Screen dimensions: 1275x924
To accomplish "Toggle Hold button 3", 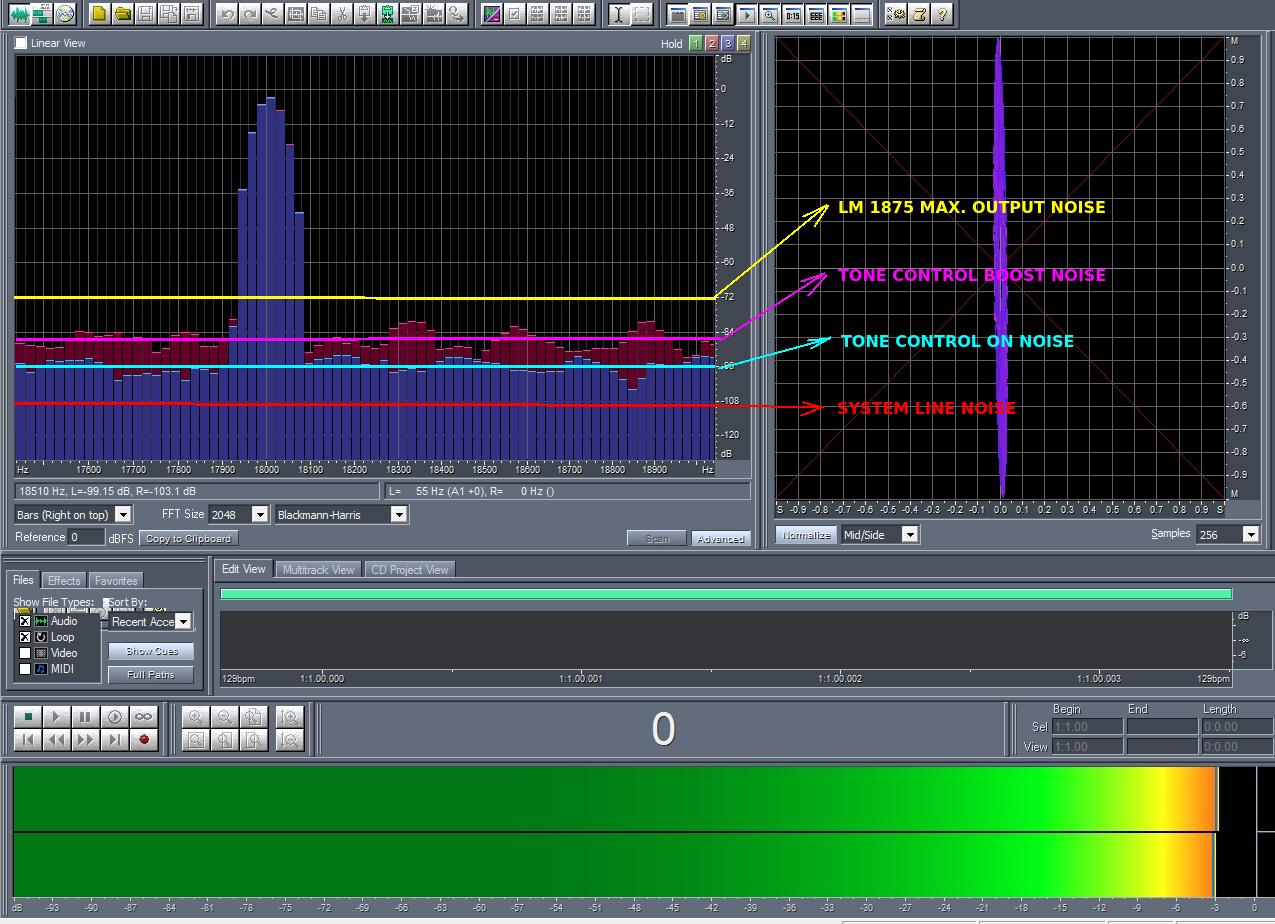I will [x=727, y=43].
